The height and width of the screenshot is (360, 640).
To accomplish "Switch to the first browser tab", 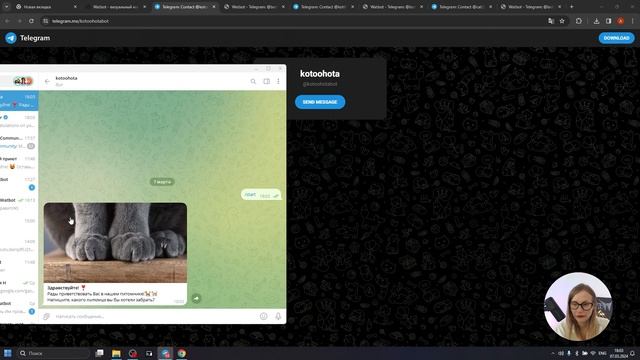I will click(46, 7).
